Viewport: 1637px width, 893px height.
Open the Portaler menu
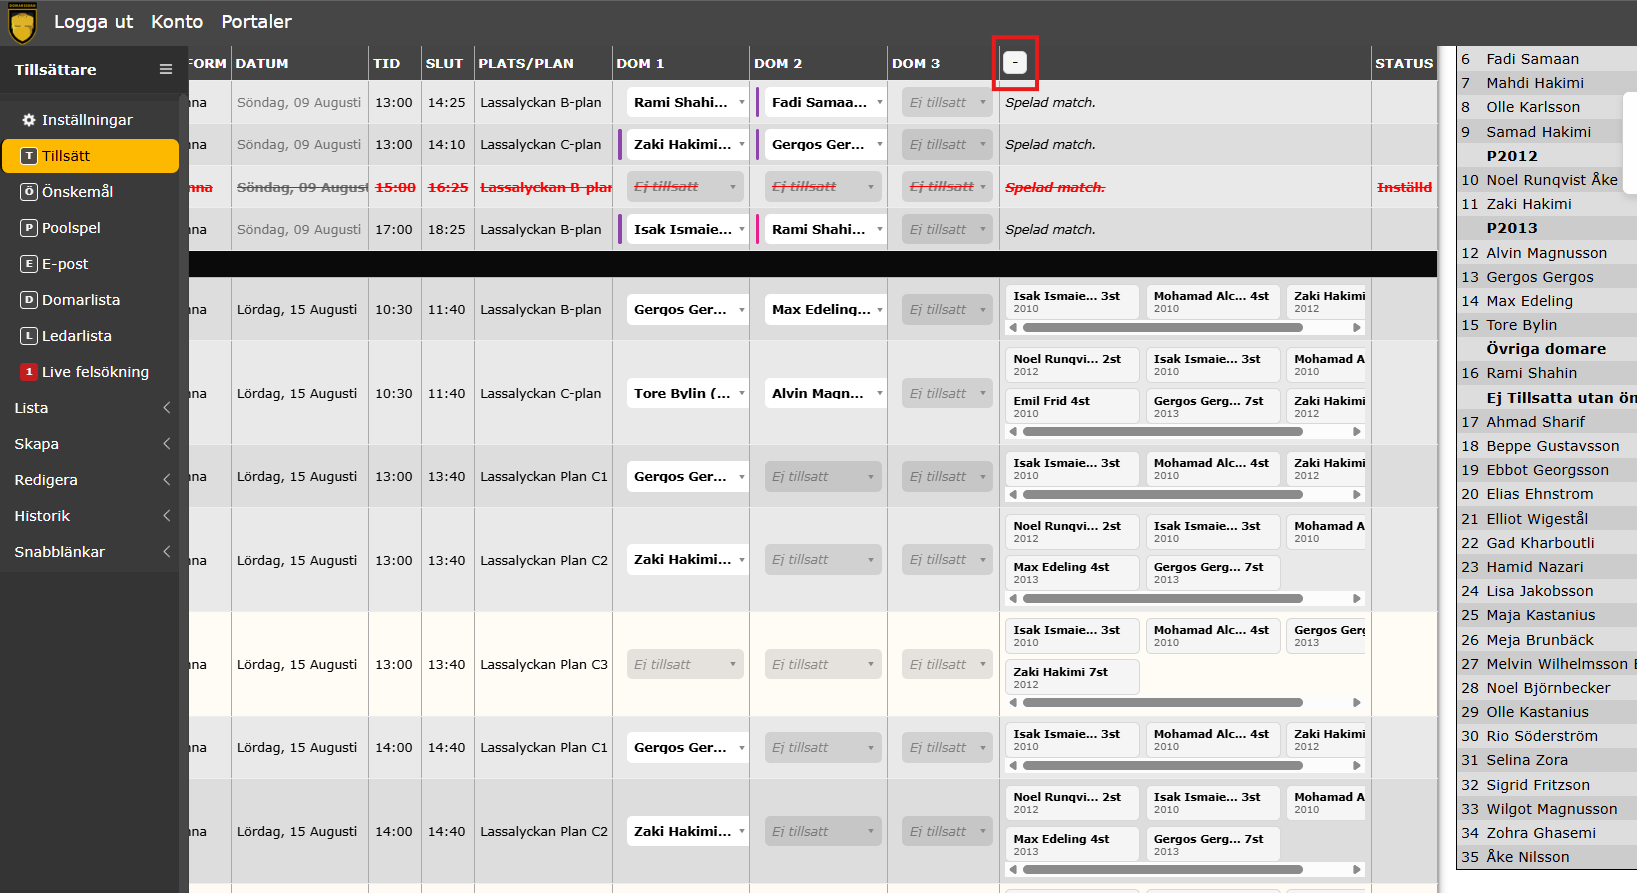click(256, 21)
